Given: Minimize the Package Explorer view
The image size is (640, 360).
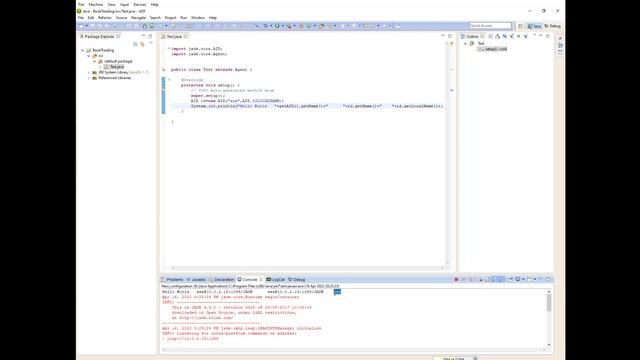Looking at the screenshot, I should (x=143, y=36).
